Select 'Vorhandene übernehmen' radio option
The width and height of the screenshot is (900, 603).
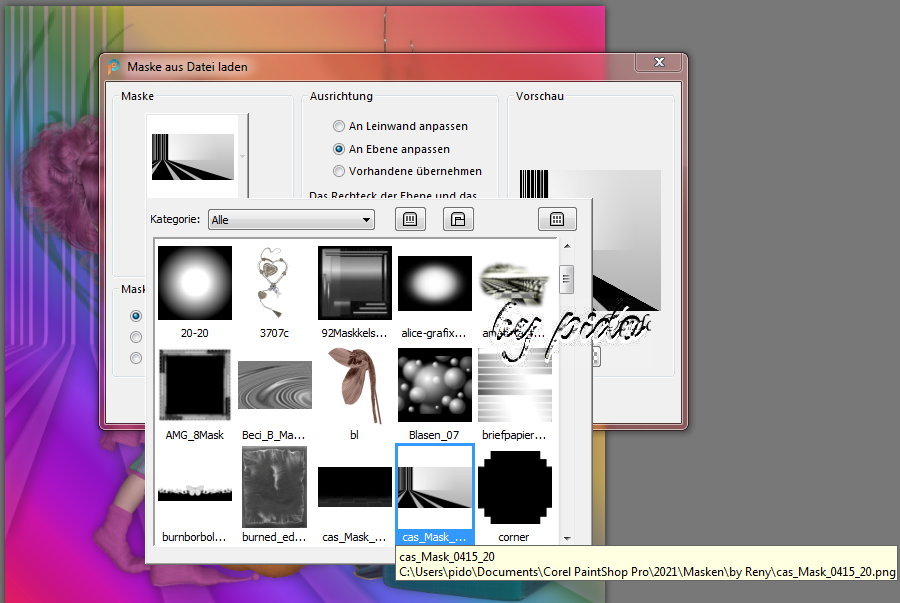click(x=340, y=171)
